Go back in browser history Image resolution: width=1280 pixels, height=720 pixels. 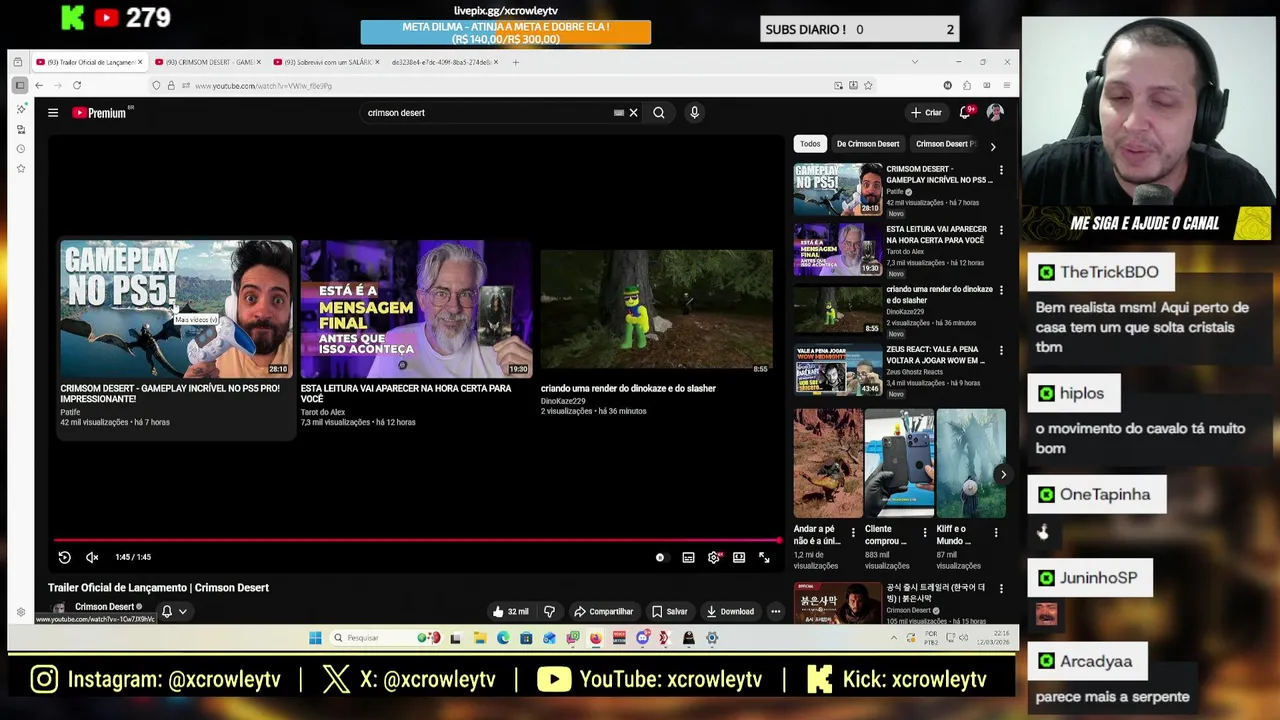(x=39, y=86)
